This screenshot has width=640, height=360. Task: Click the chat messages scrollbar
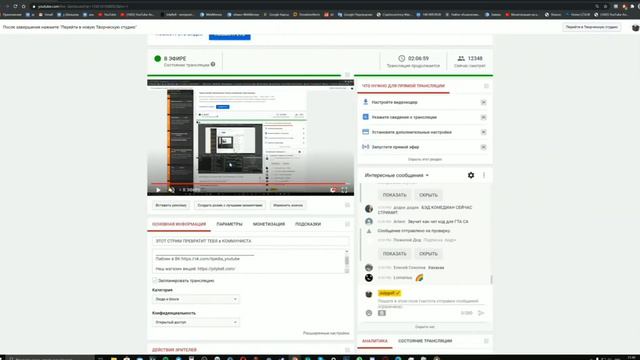[491, 280]
